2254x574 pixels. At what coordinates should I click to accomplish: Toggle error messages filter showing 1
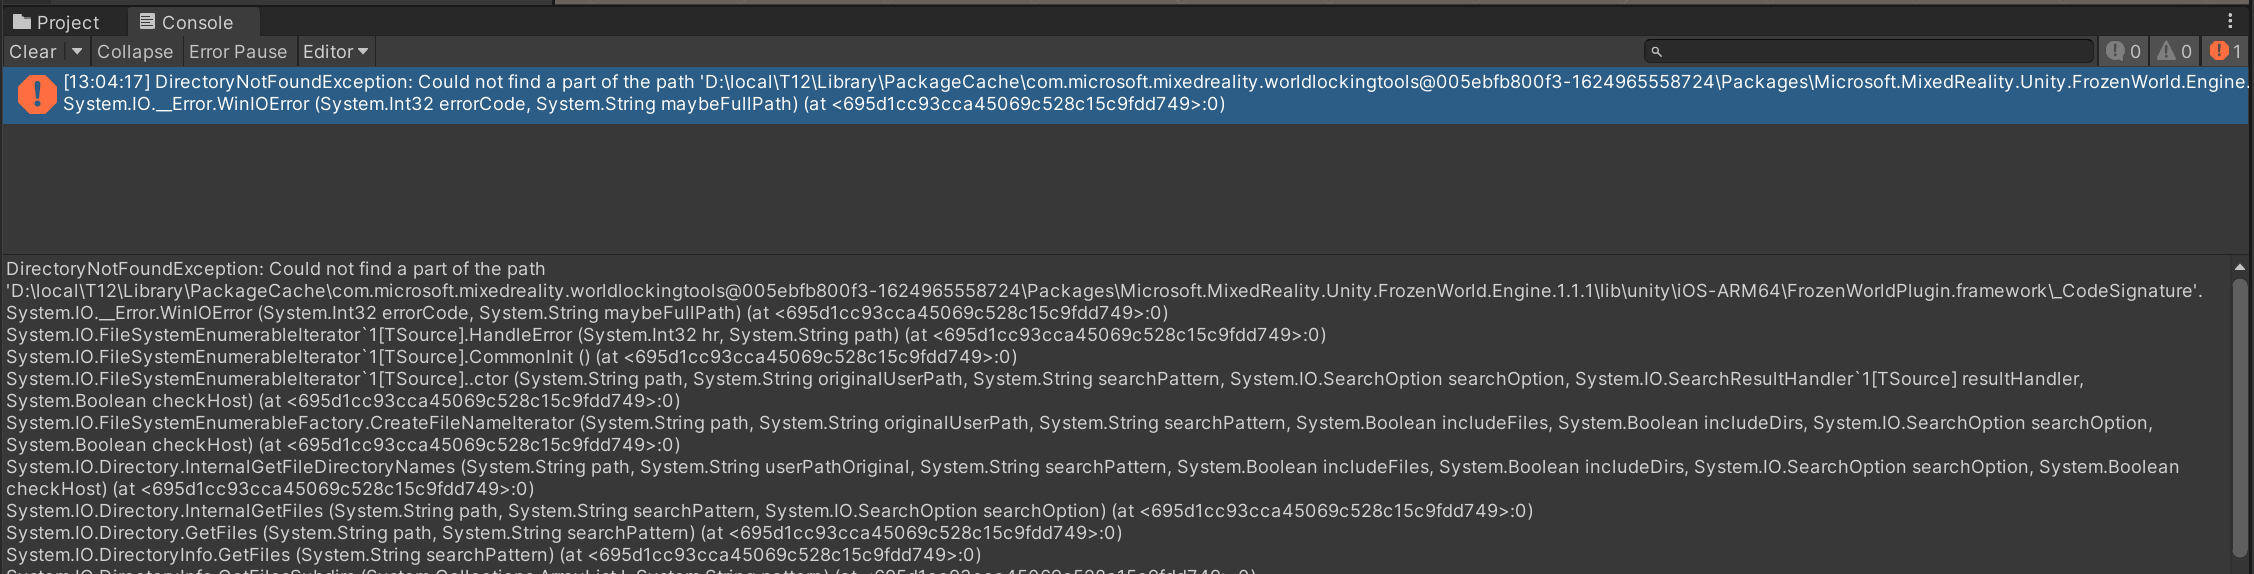[2226, 52]
